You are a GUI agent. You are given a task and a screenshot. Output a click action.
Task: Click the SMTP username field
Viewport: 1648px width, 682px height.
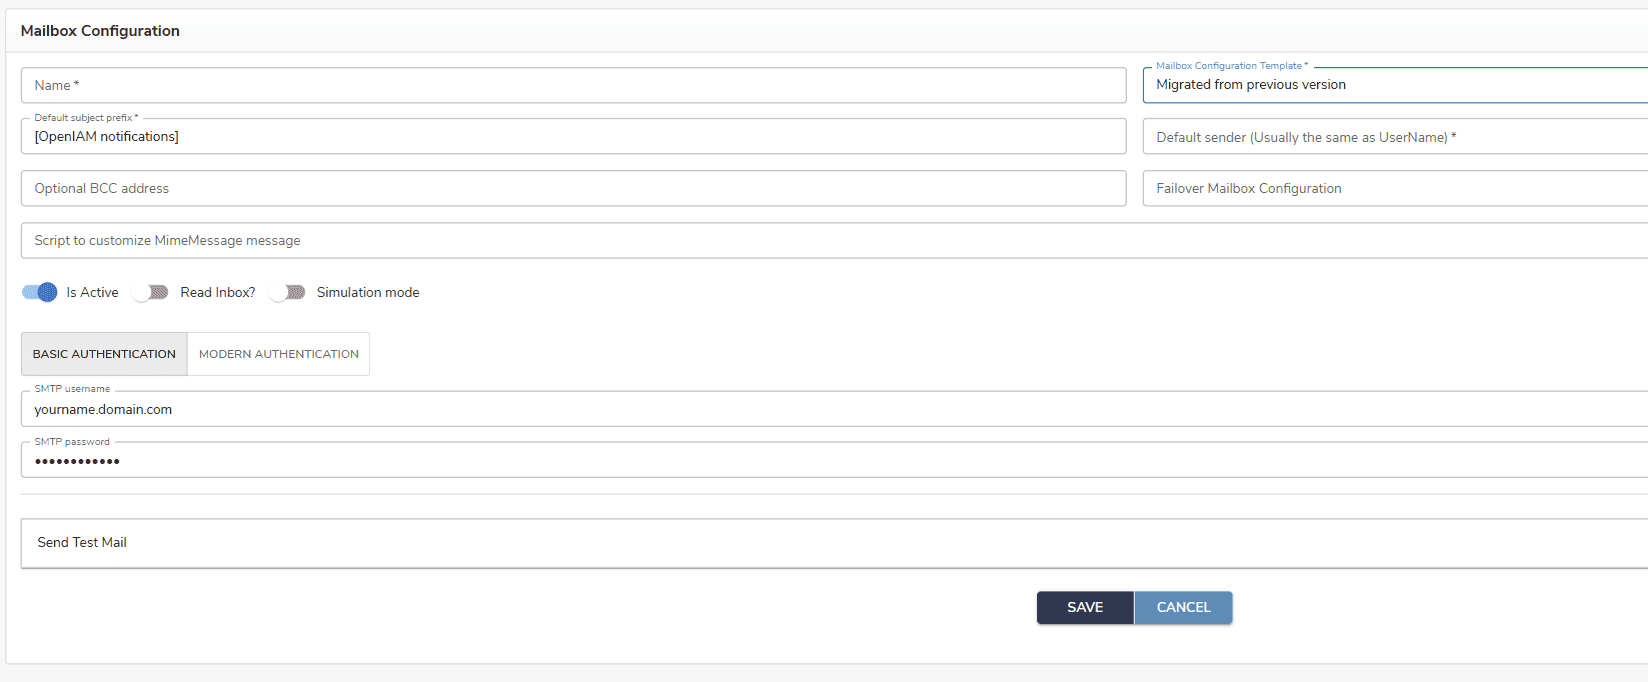tap(830, 409)
